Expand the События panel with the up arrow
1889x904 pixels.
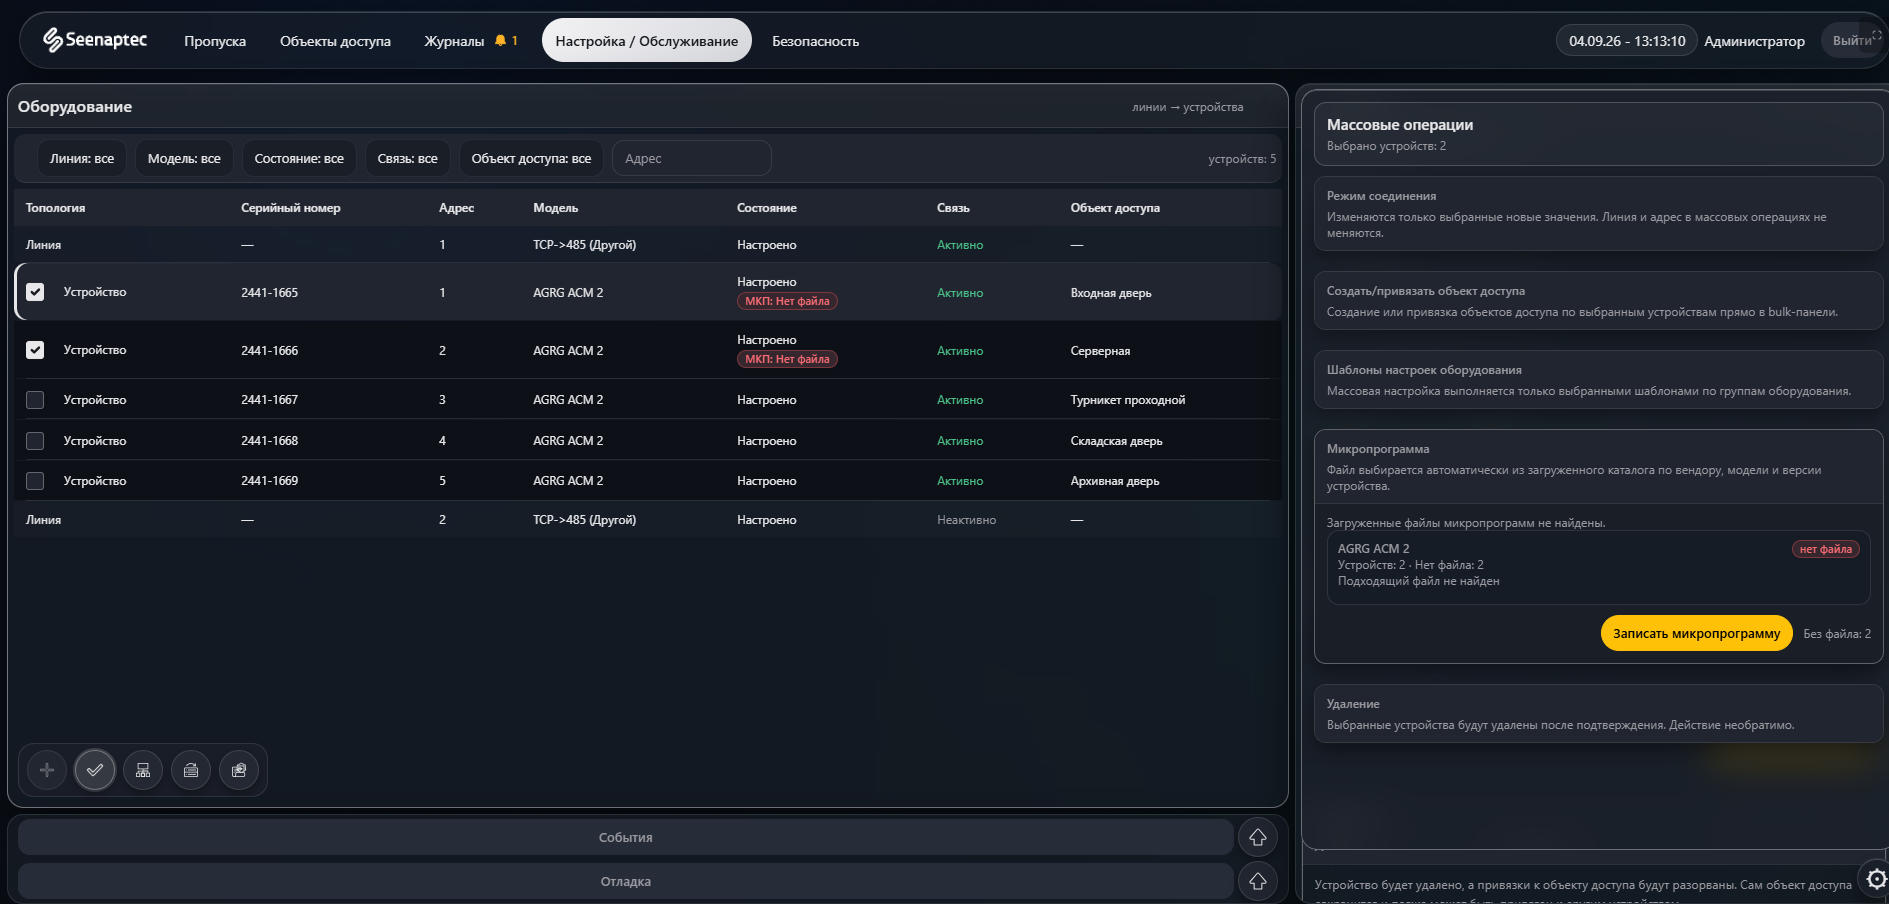coord(1258,837)
